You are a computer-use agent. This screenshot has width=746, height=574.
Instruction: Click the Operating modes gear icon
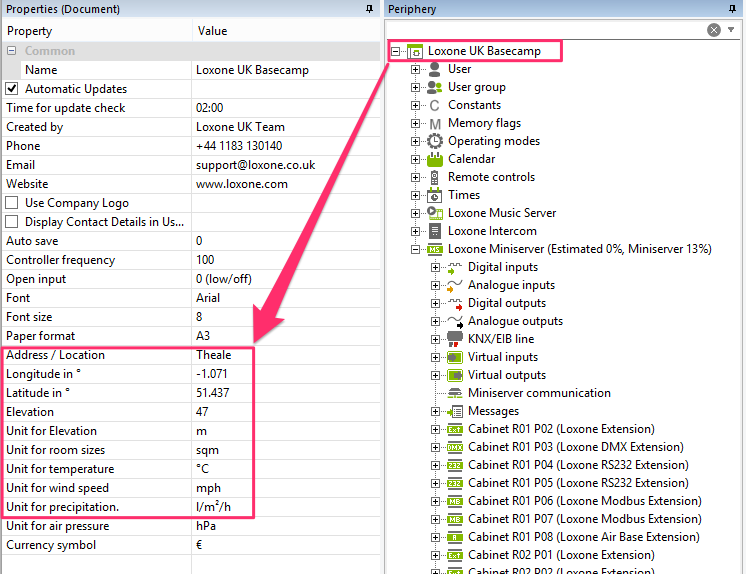pos(435,141)
